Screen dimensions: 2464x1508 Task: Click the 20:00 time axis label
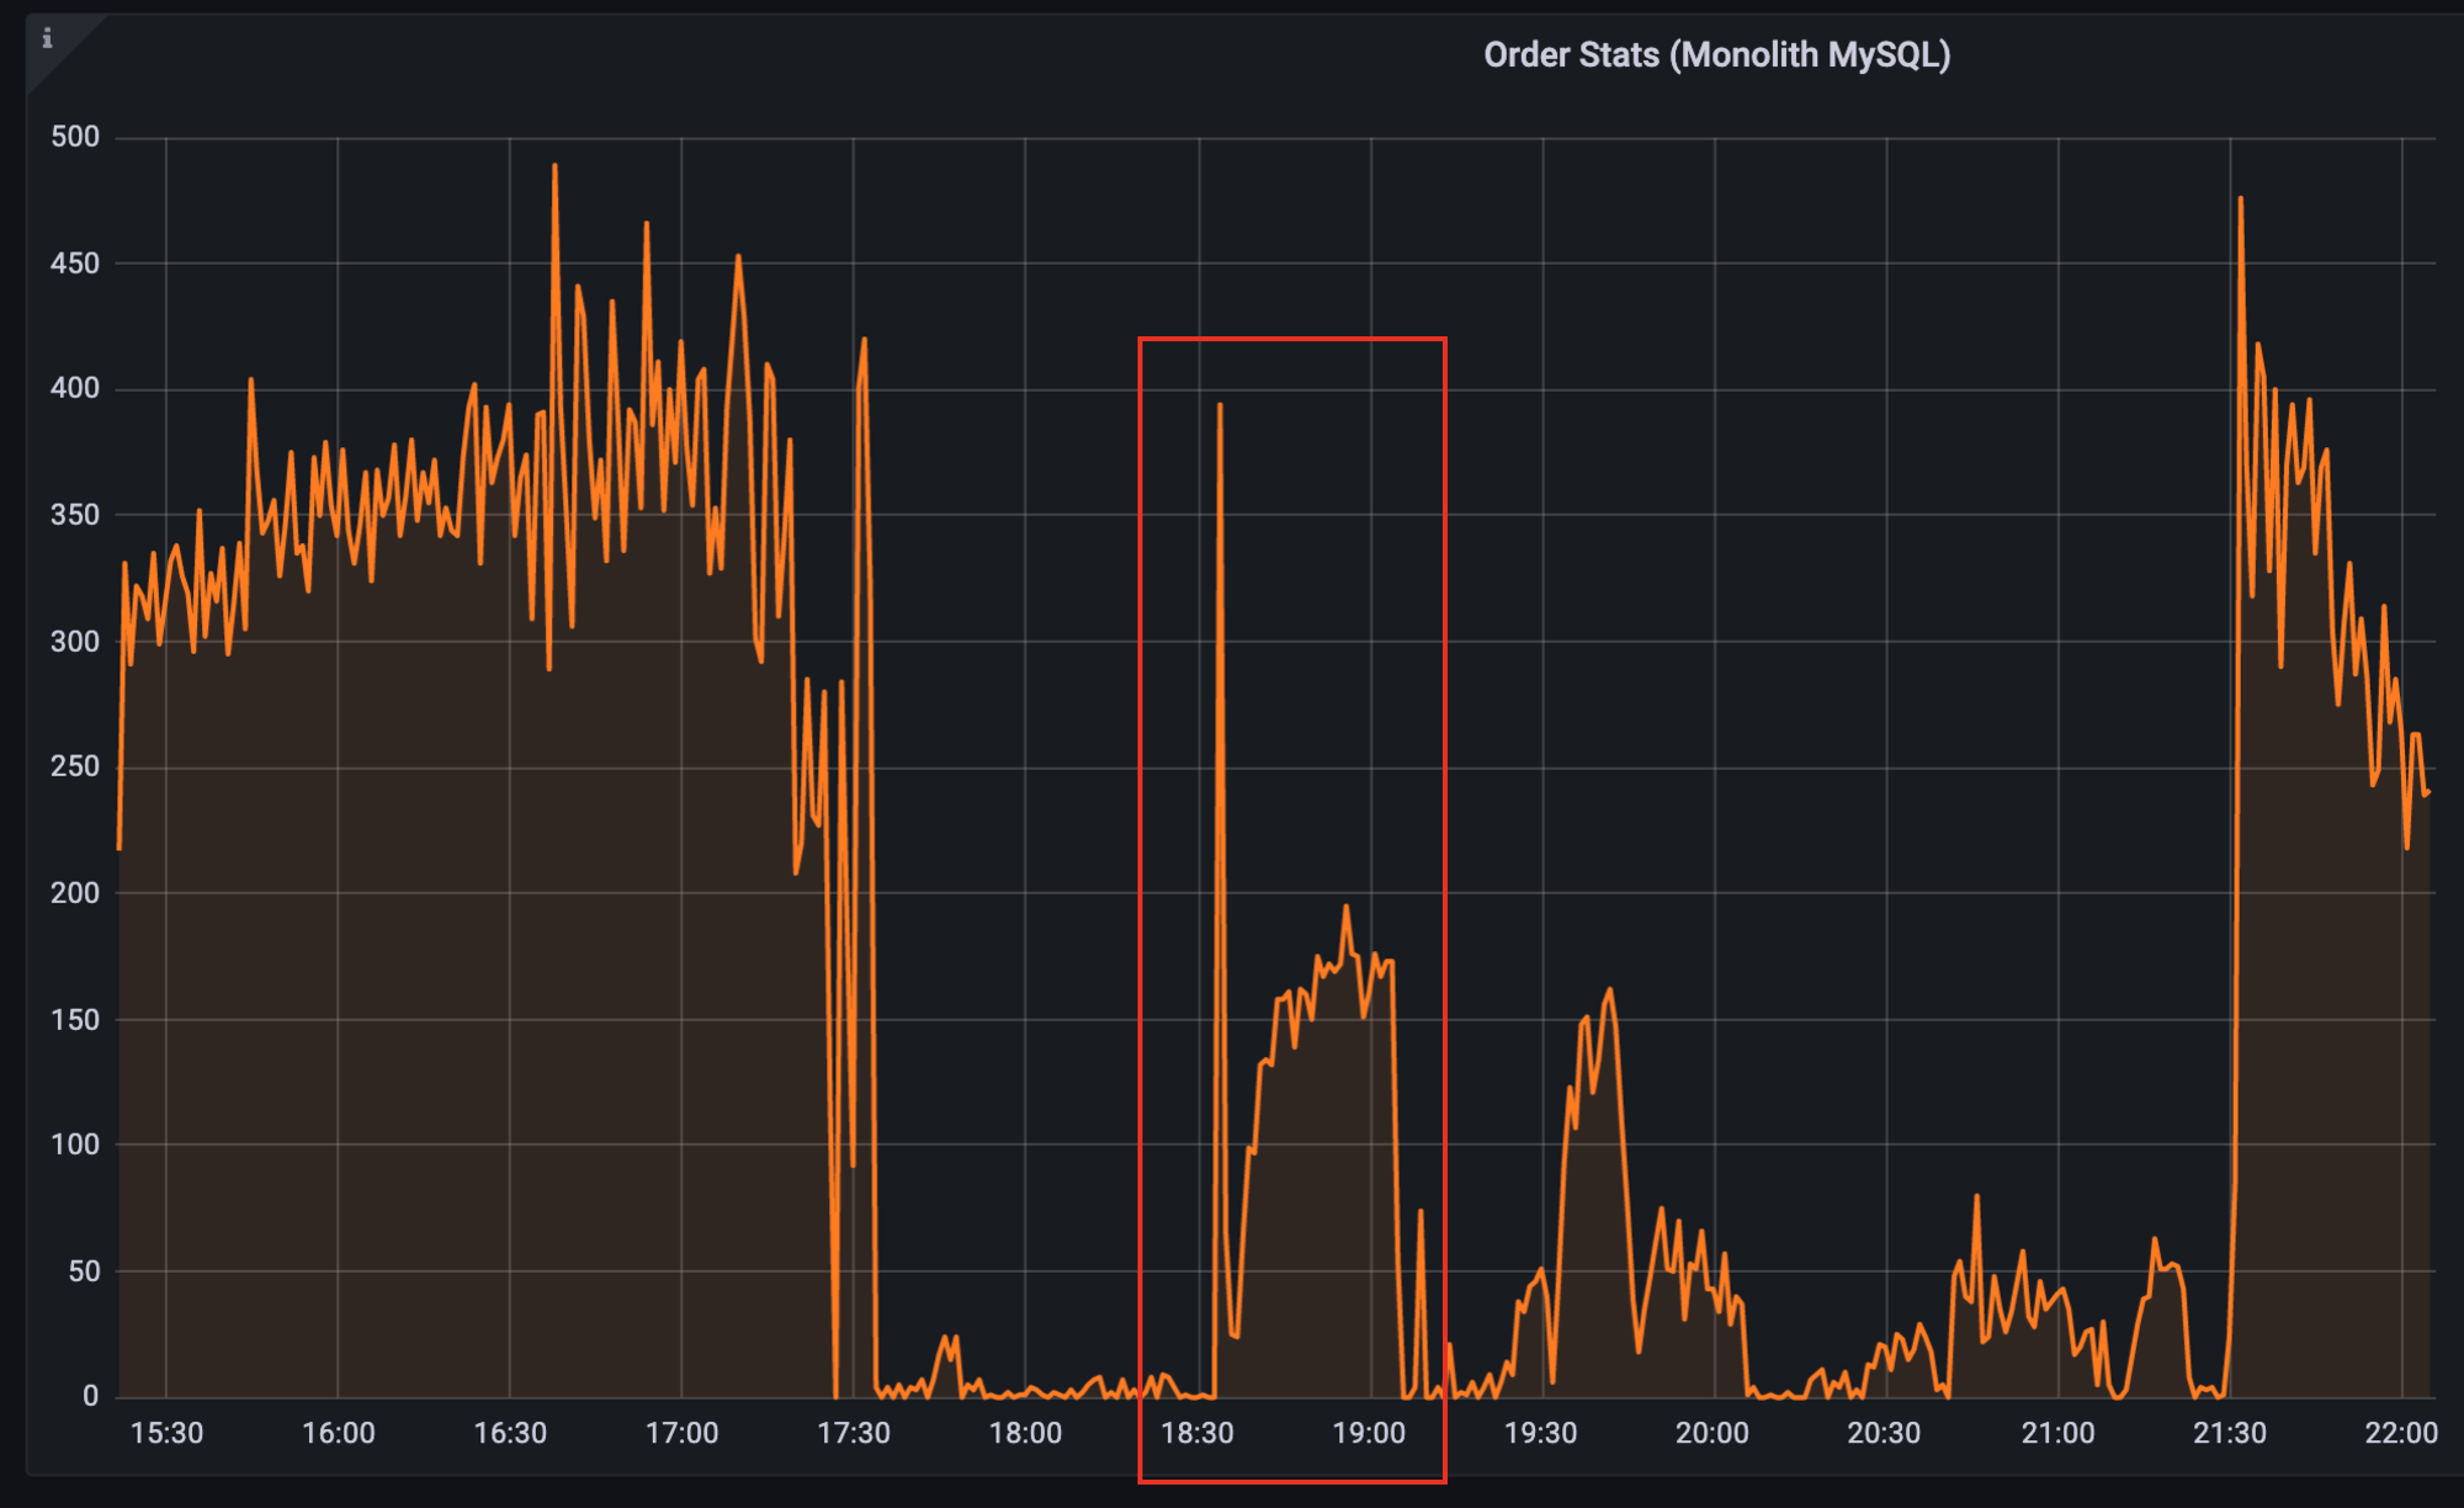pyautogui.click(x=1713, y=1433)
